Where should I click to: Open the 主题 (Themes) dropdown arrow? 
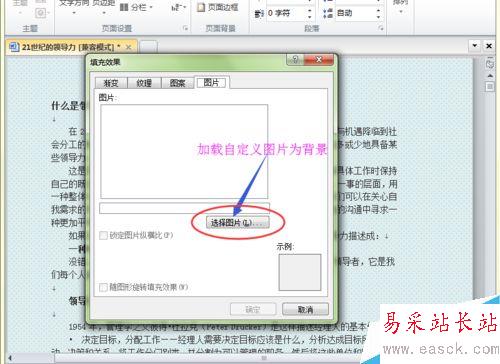point(20,13)
